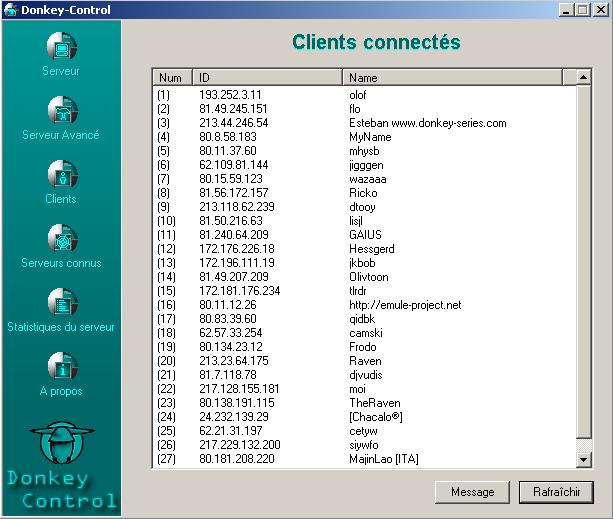This screenshot has width=613, height=519.
Task: Select client cetyw
Action: (x=364, y=431)
